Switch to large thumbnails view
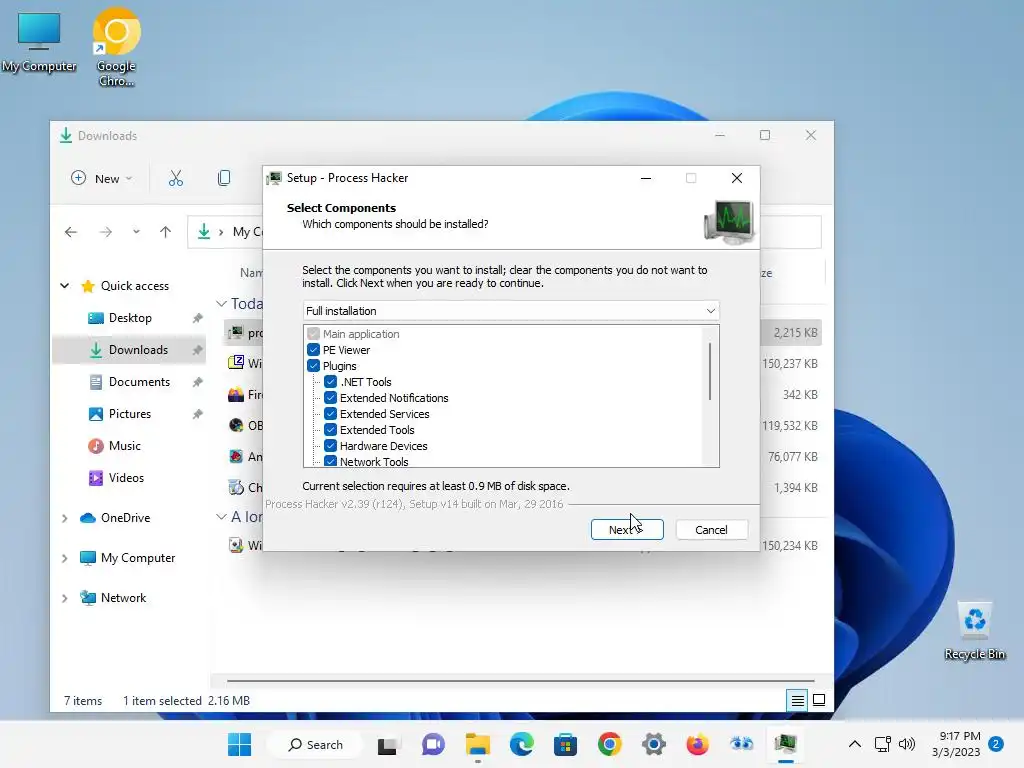The width and height of the screenshot is (1024, 768). pos(819,701)
